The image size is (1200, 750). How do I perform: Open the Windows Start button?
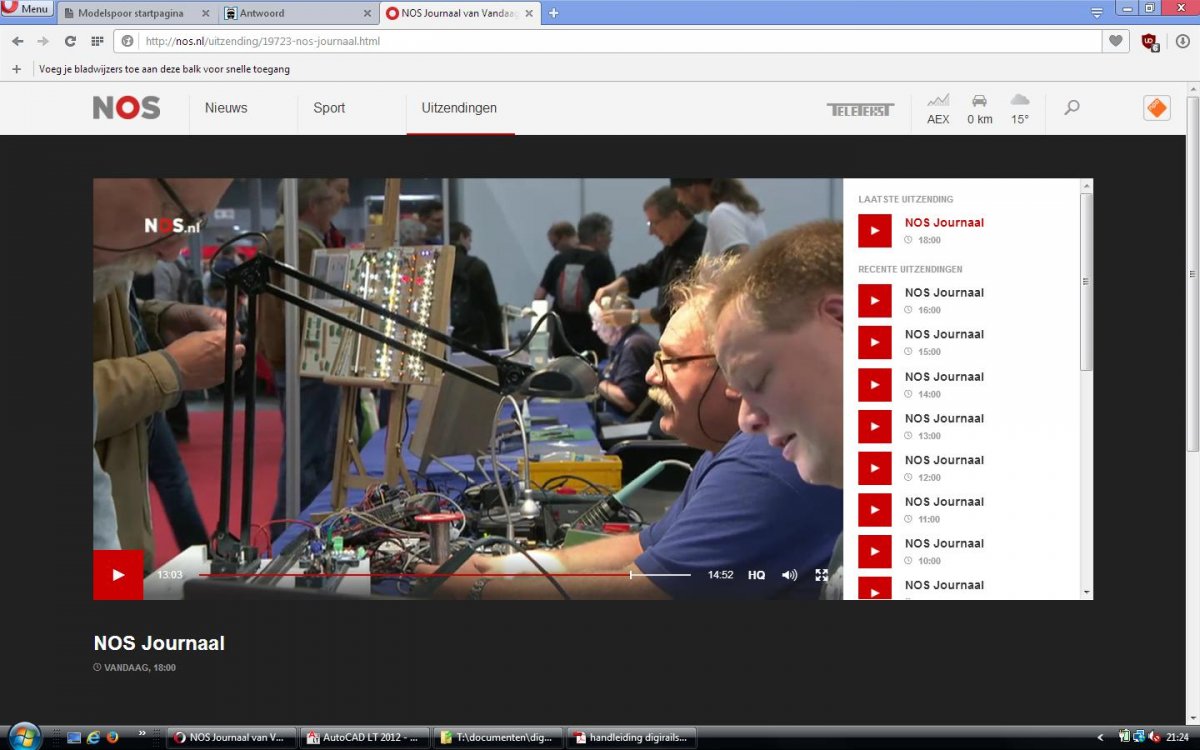(24, 737)
